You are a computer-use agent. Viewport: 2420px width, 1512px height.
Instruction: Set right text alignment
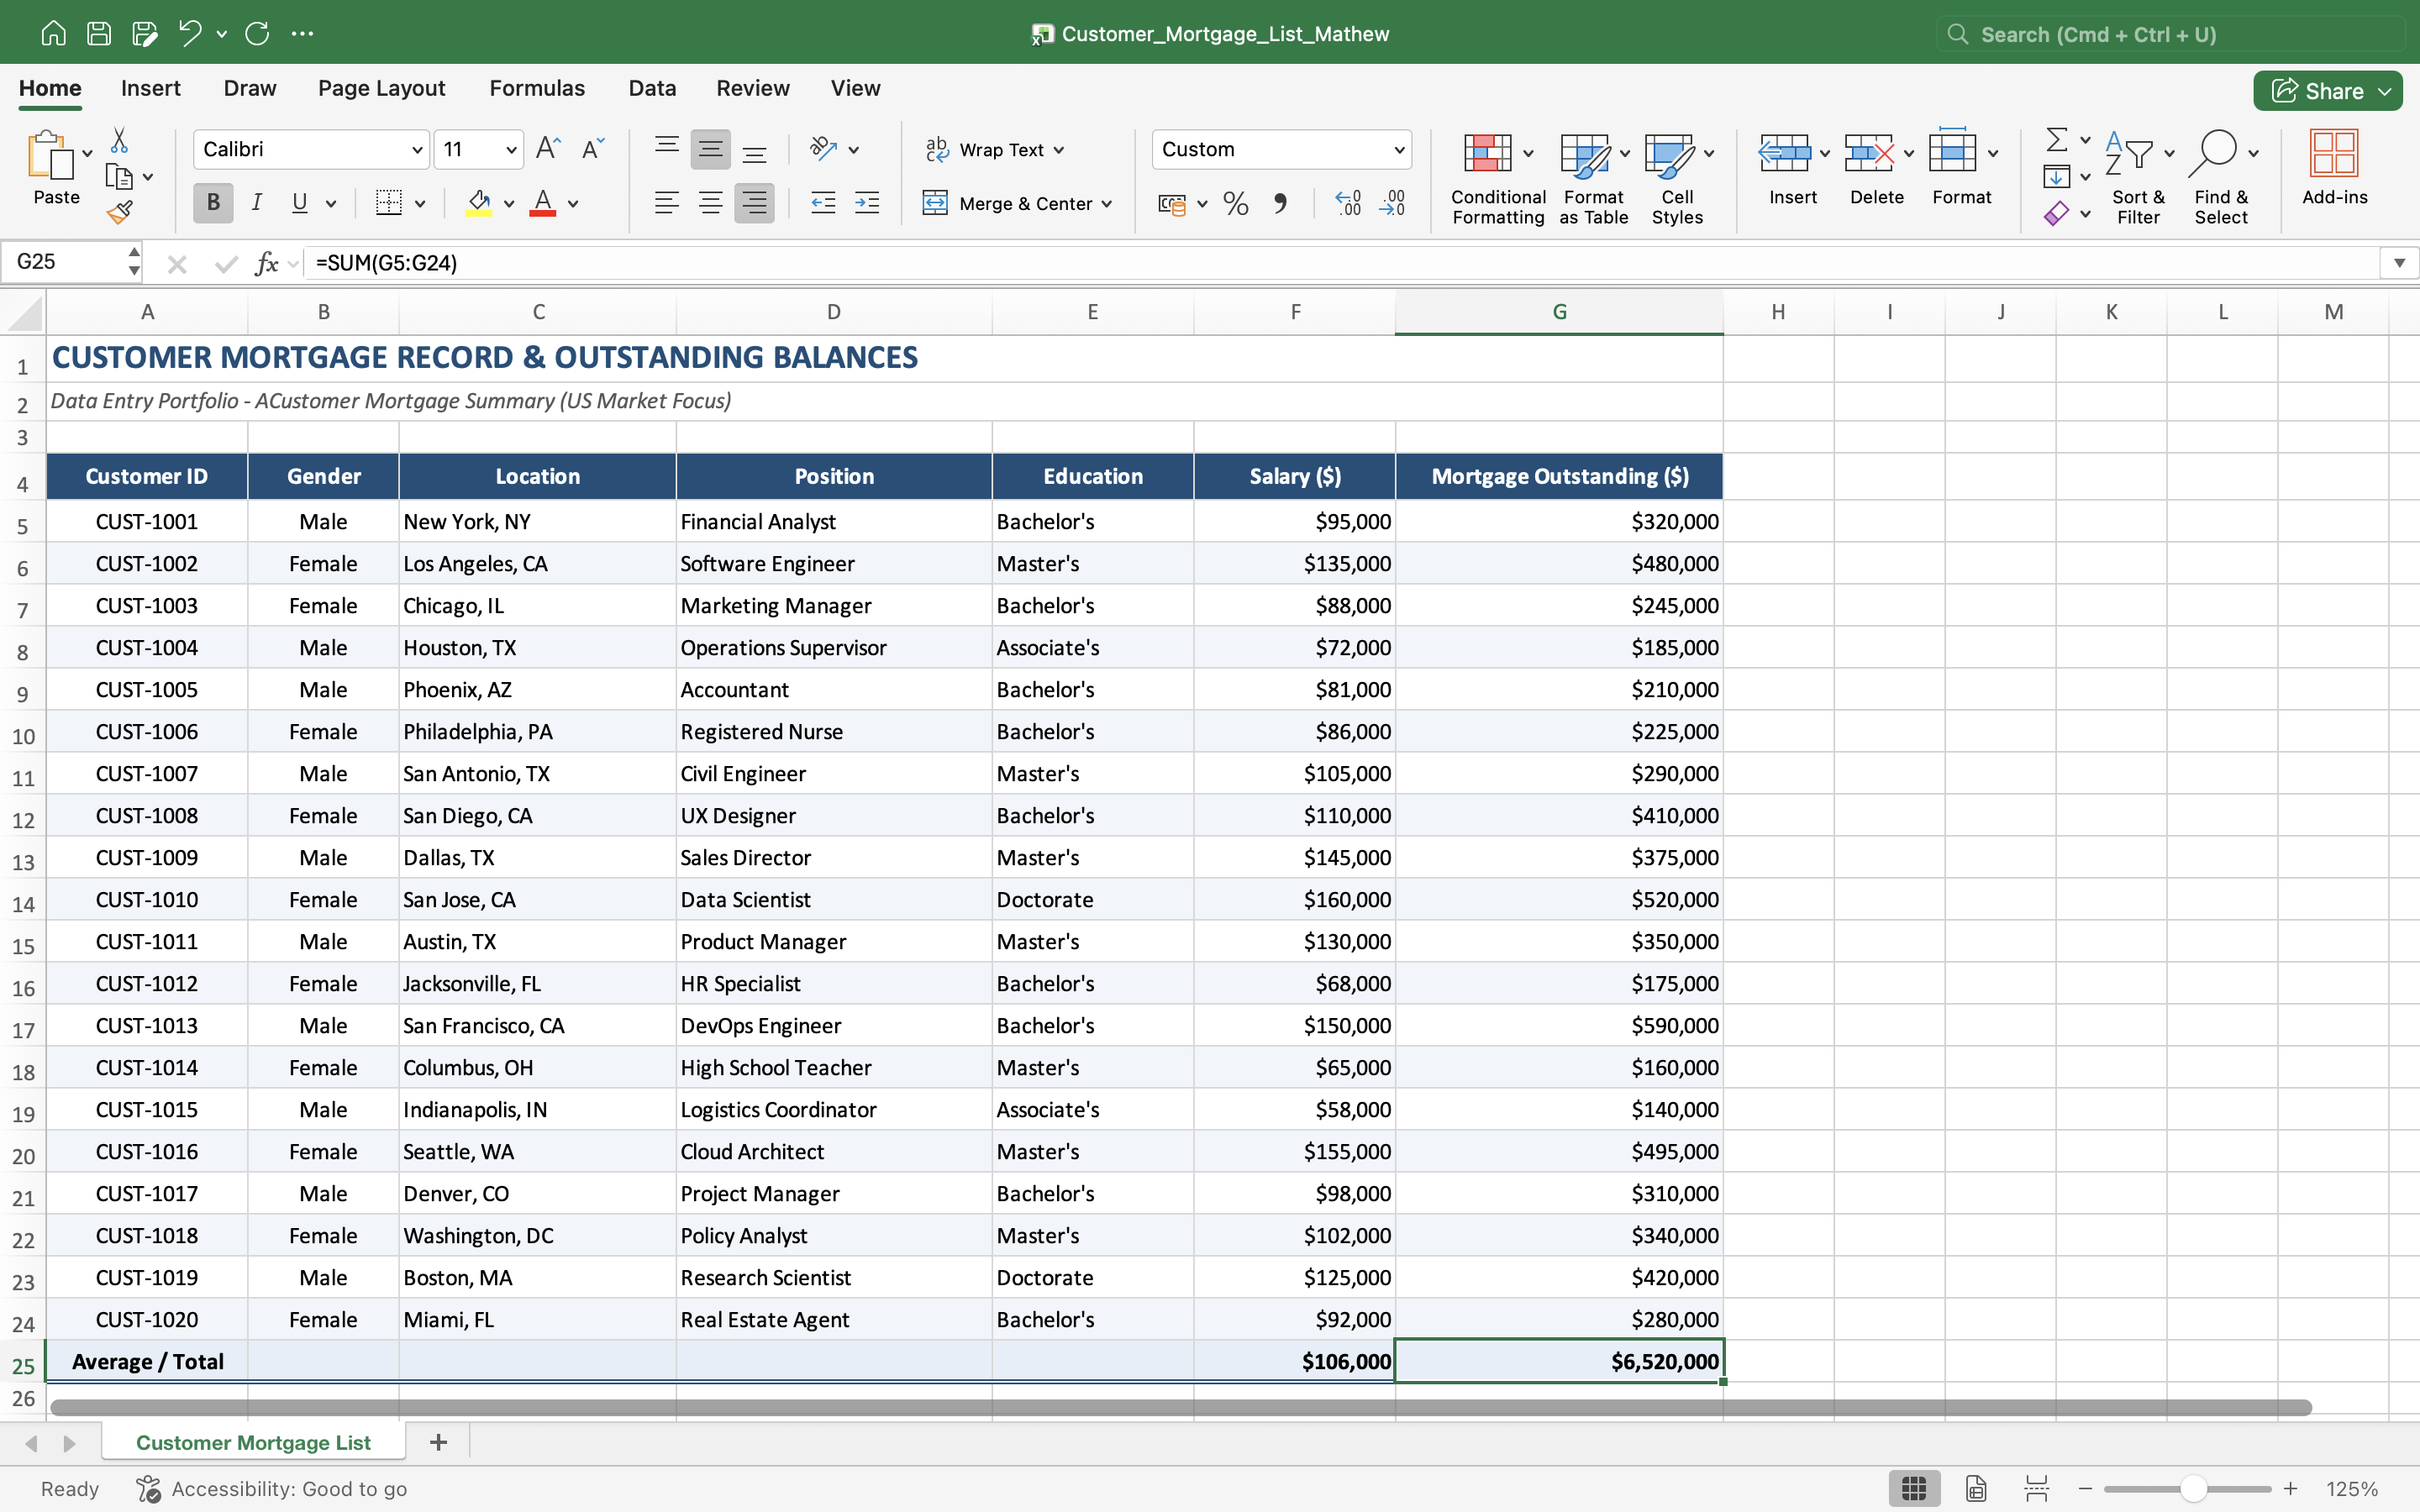tap(754, 204)
